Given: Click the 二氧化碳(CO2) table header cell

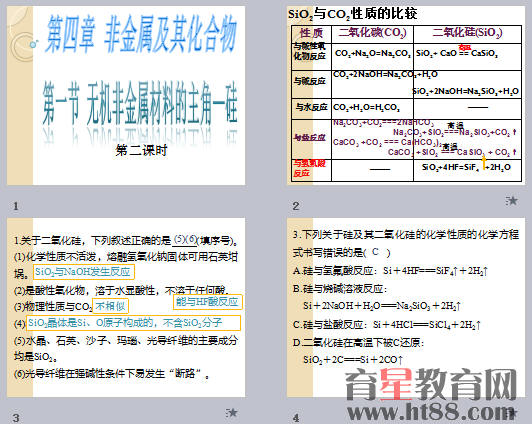Looking at the screenshot, I should [372, 34].
